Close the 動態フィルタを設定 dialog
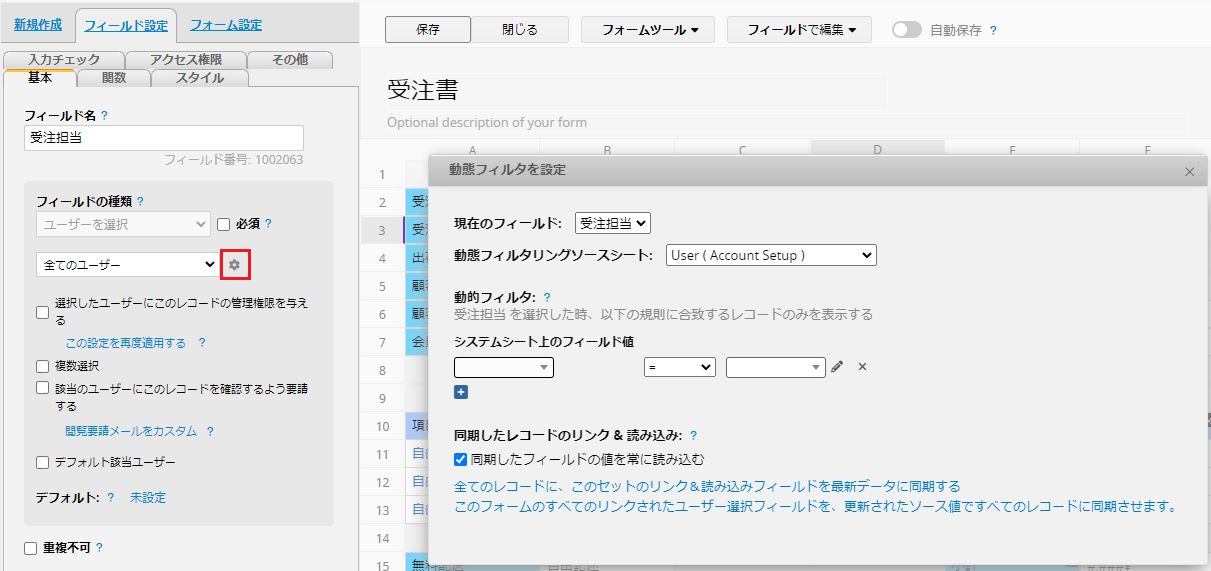 click(1189, 172)
